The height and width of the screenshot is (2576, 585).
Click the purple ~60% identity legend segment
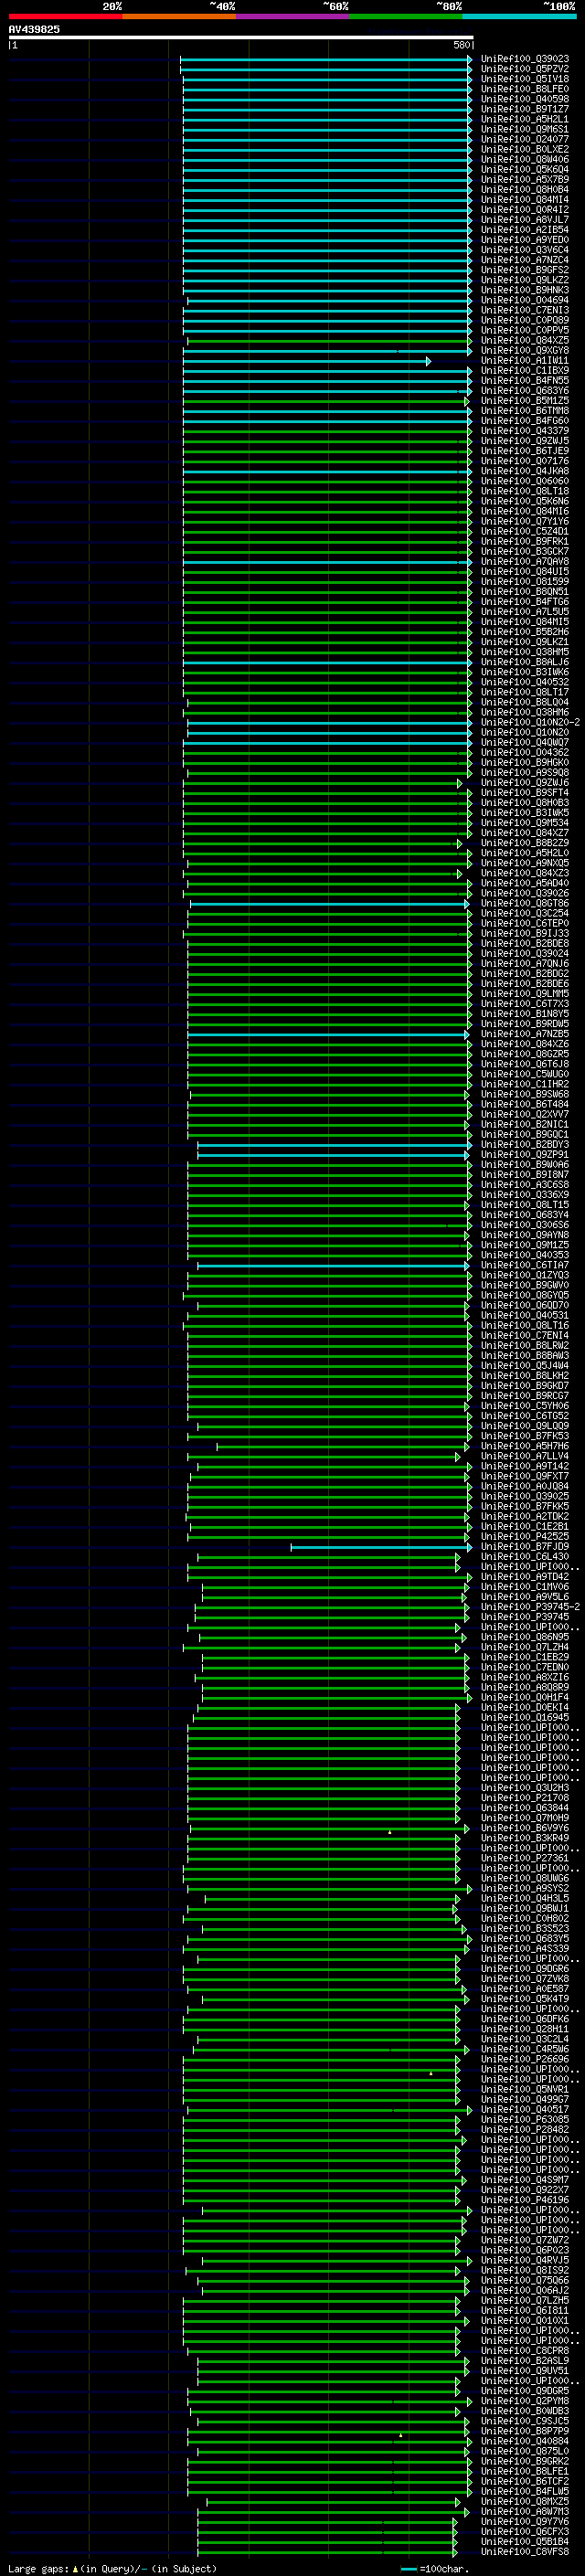click(x=293, y=16)
